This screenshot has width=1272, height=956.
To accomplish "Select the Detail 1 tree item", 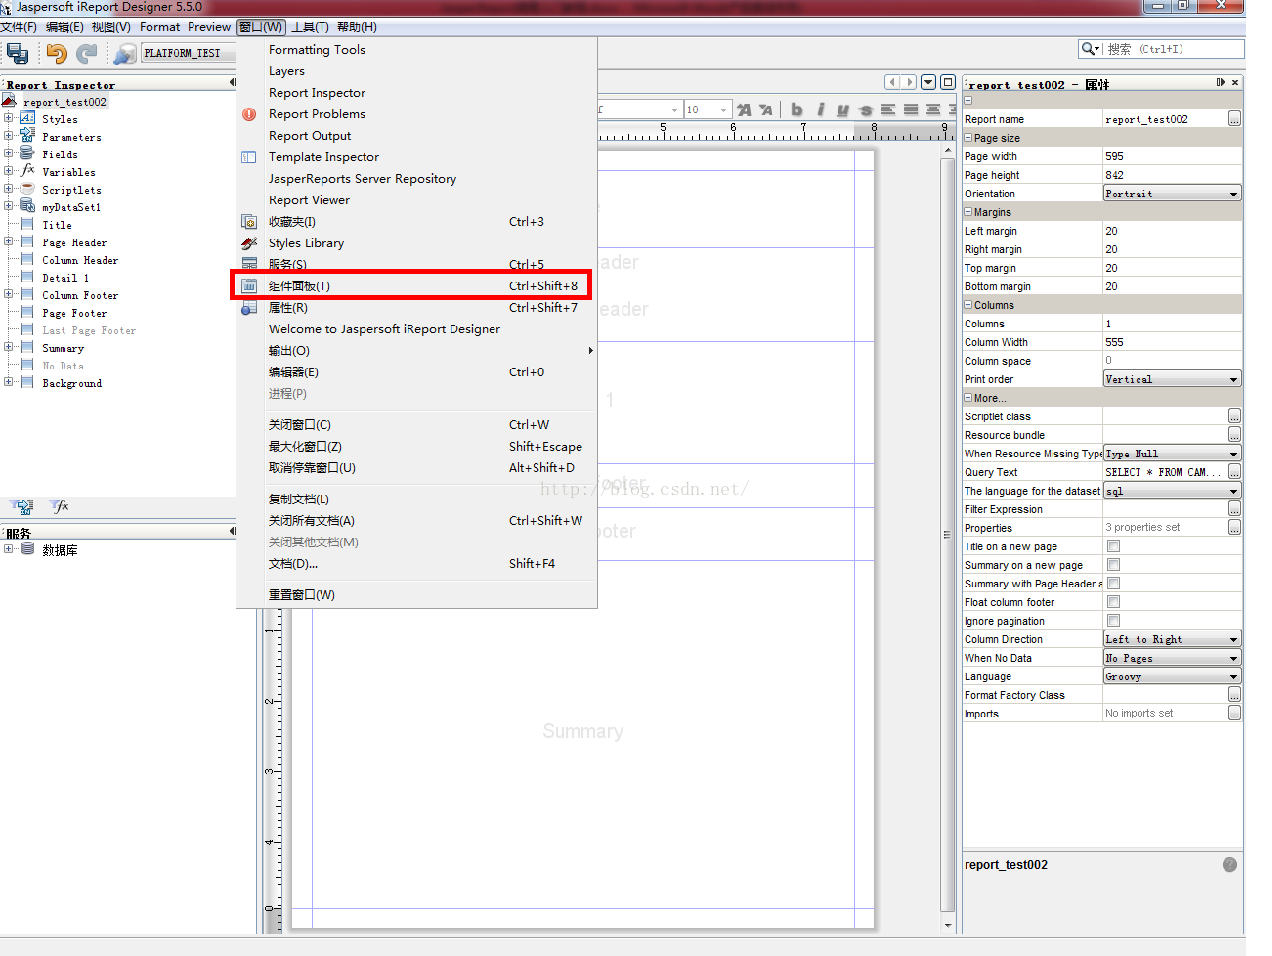I will tap(66, 278).
